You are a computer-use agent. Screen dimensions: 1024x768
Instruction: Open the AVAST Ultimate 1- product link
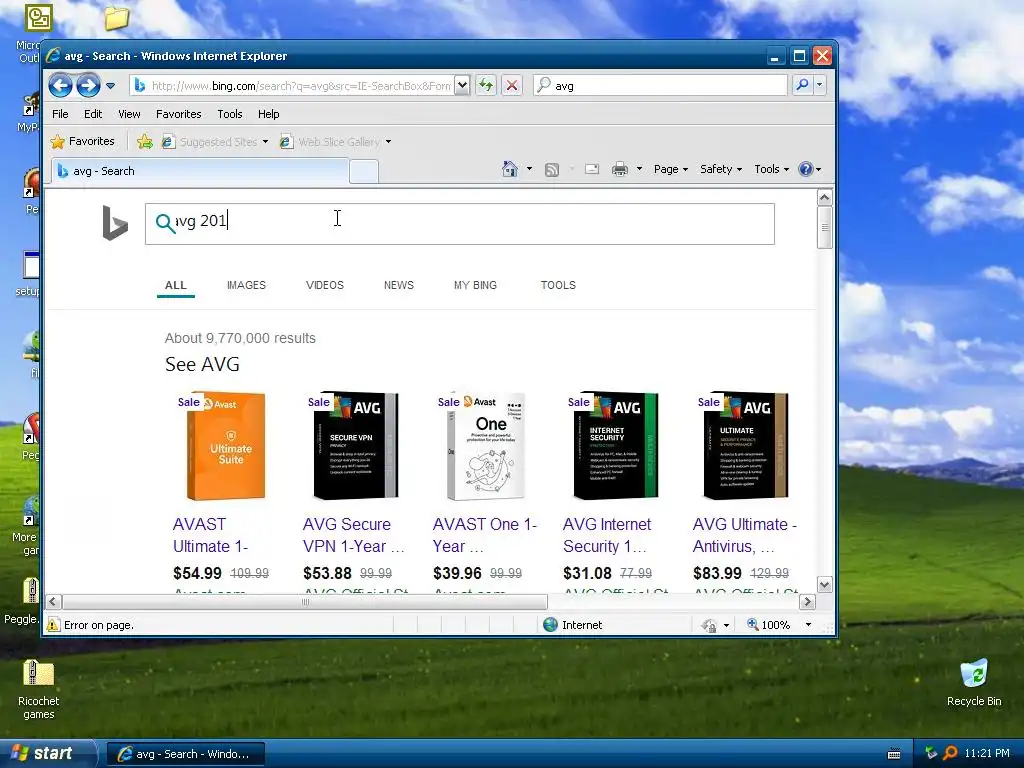click(x=210, y=536)
